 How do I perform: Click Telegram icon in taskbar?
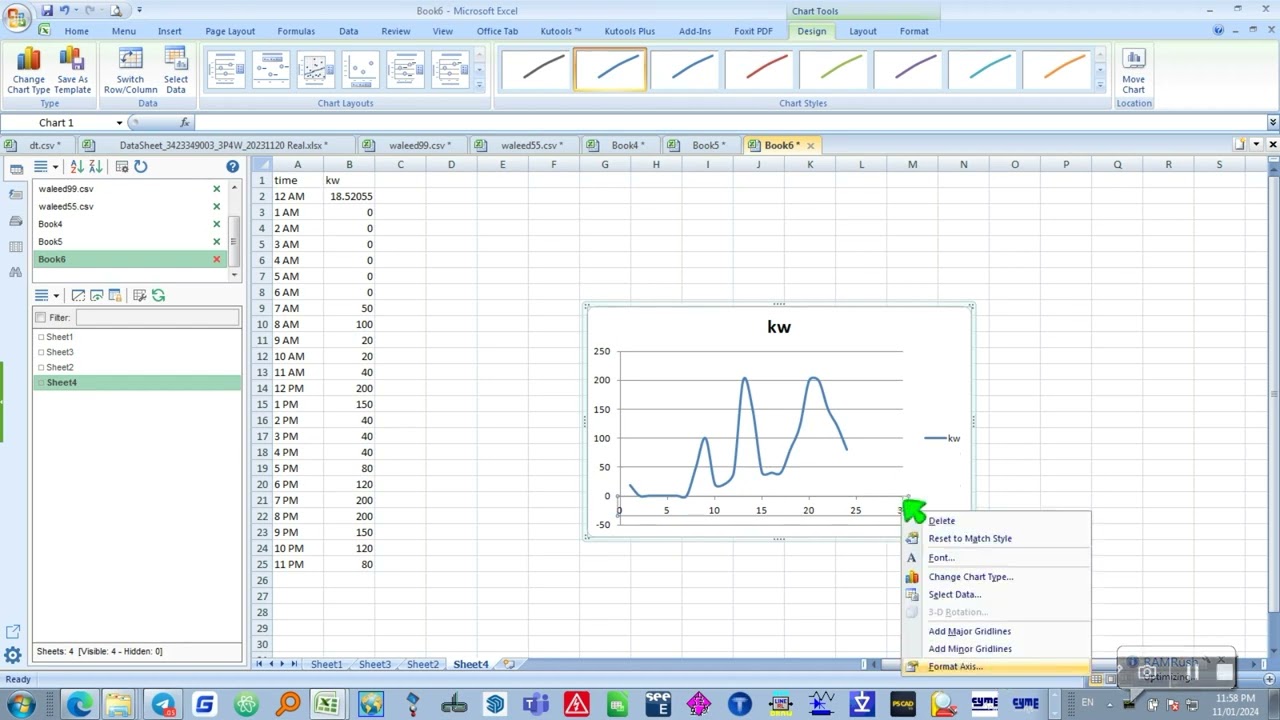(x=162, y=705)
